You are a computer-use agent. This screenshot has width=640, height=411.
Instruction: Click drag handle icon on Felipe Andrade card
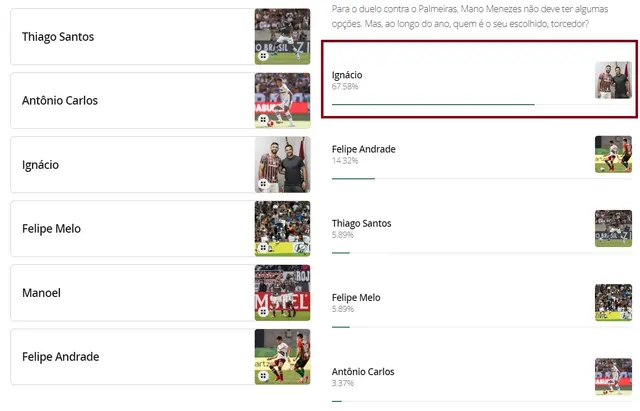(263, 376)
